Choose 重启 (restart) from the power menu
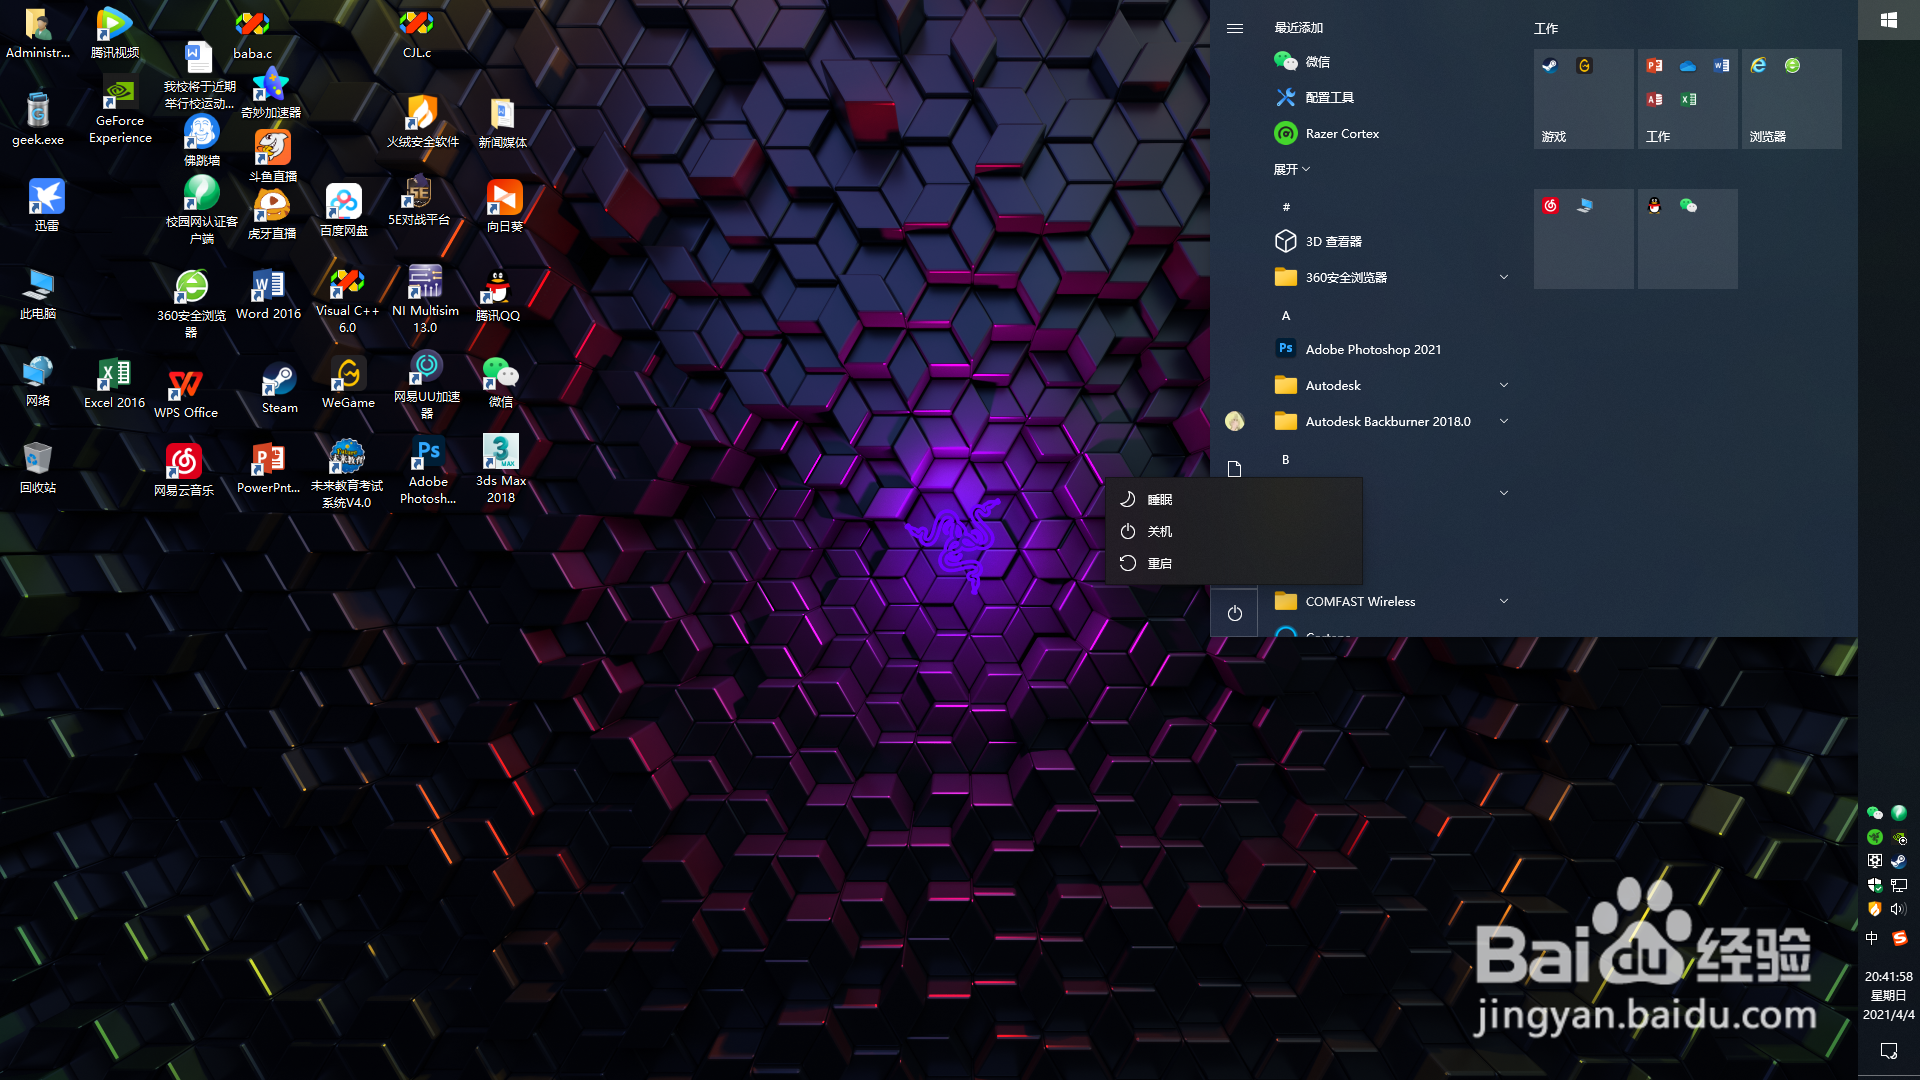Screen dimensions: 1920x1080 coord(1160,563)
